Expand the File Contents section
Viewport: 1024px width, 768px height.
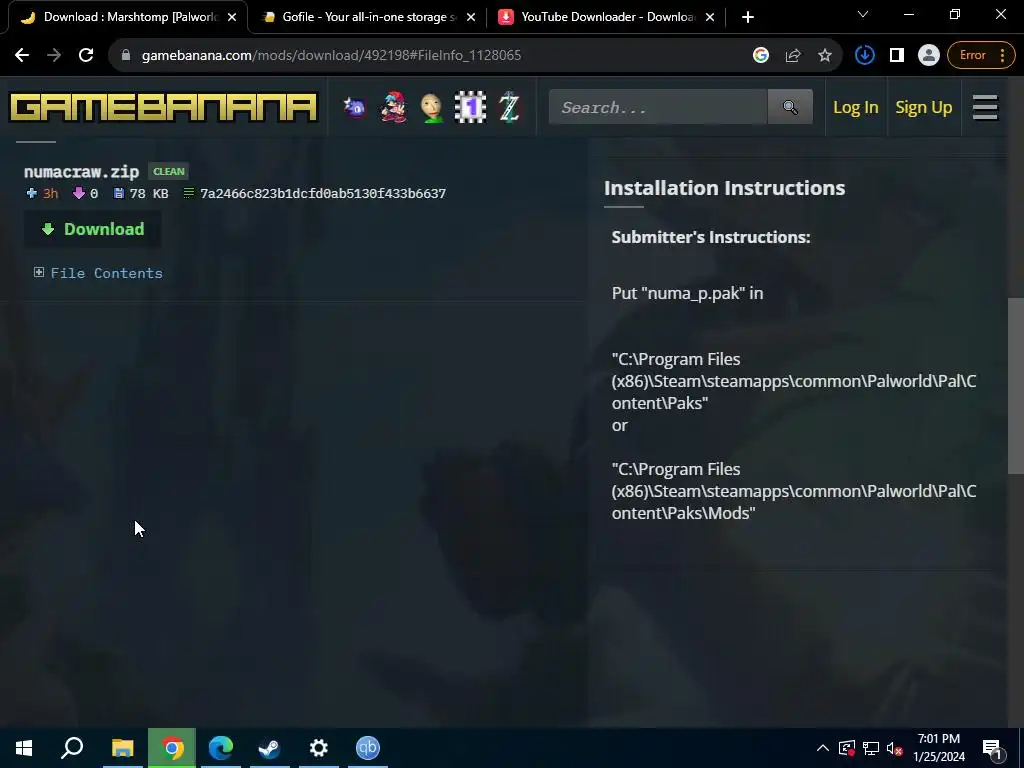(x=98, y=273)
